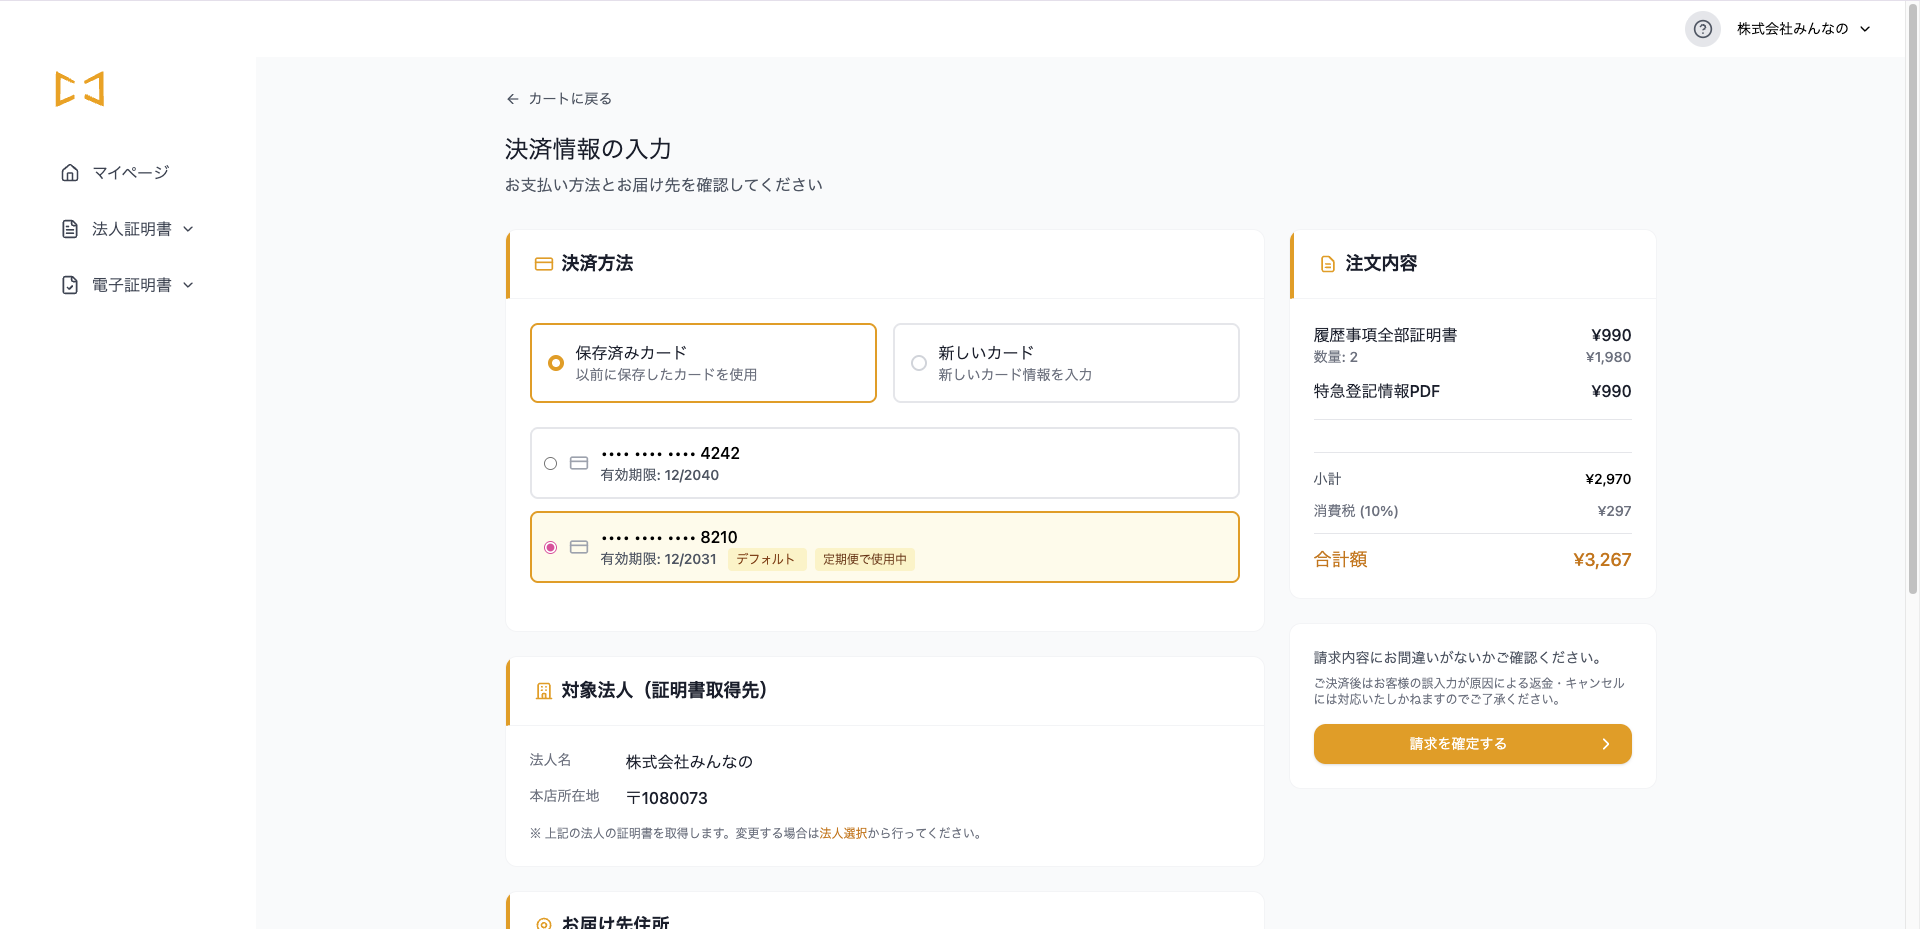Open the help question mark icon
The image size is (1920, 929).
pos(1702,29)
